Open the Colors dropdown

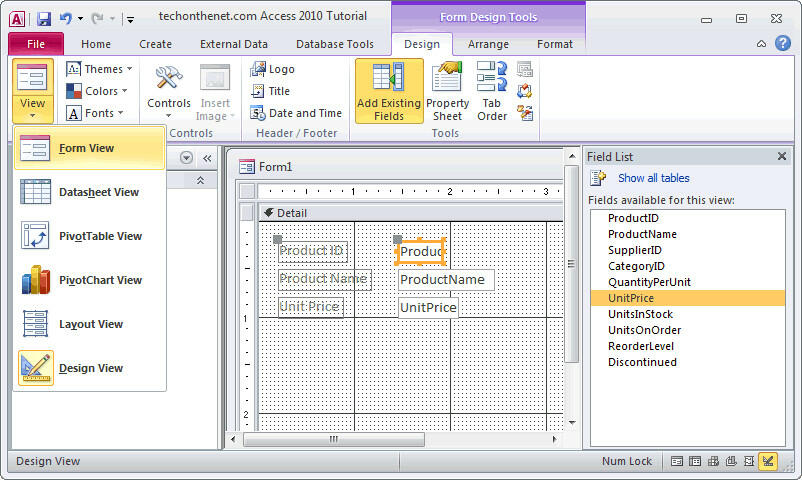[97, 91]
